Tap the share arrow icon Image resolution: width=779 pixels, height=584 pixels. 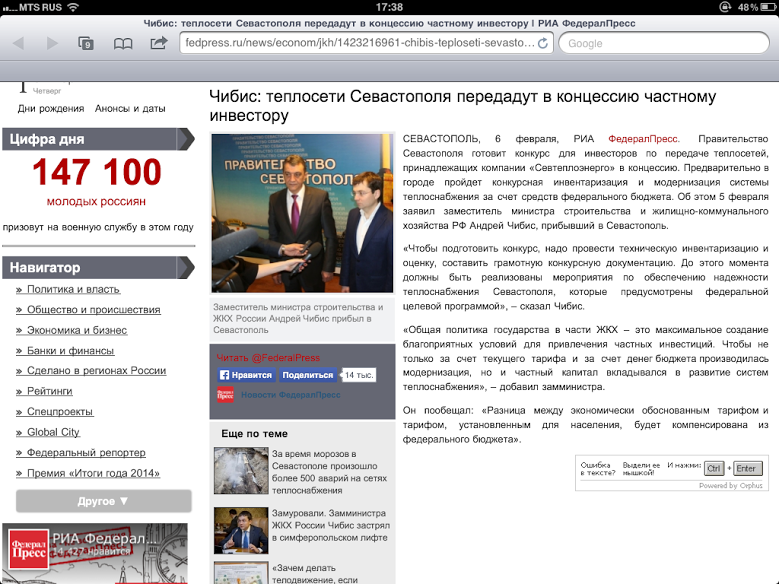159,43
